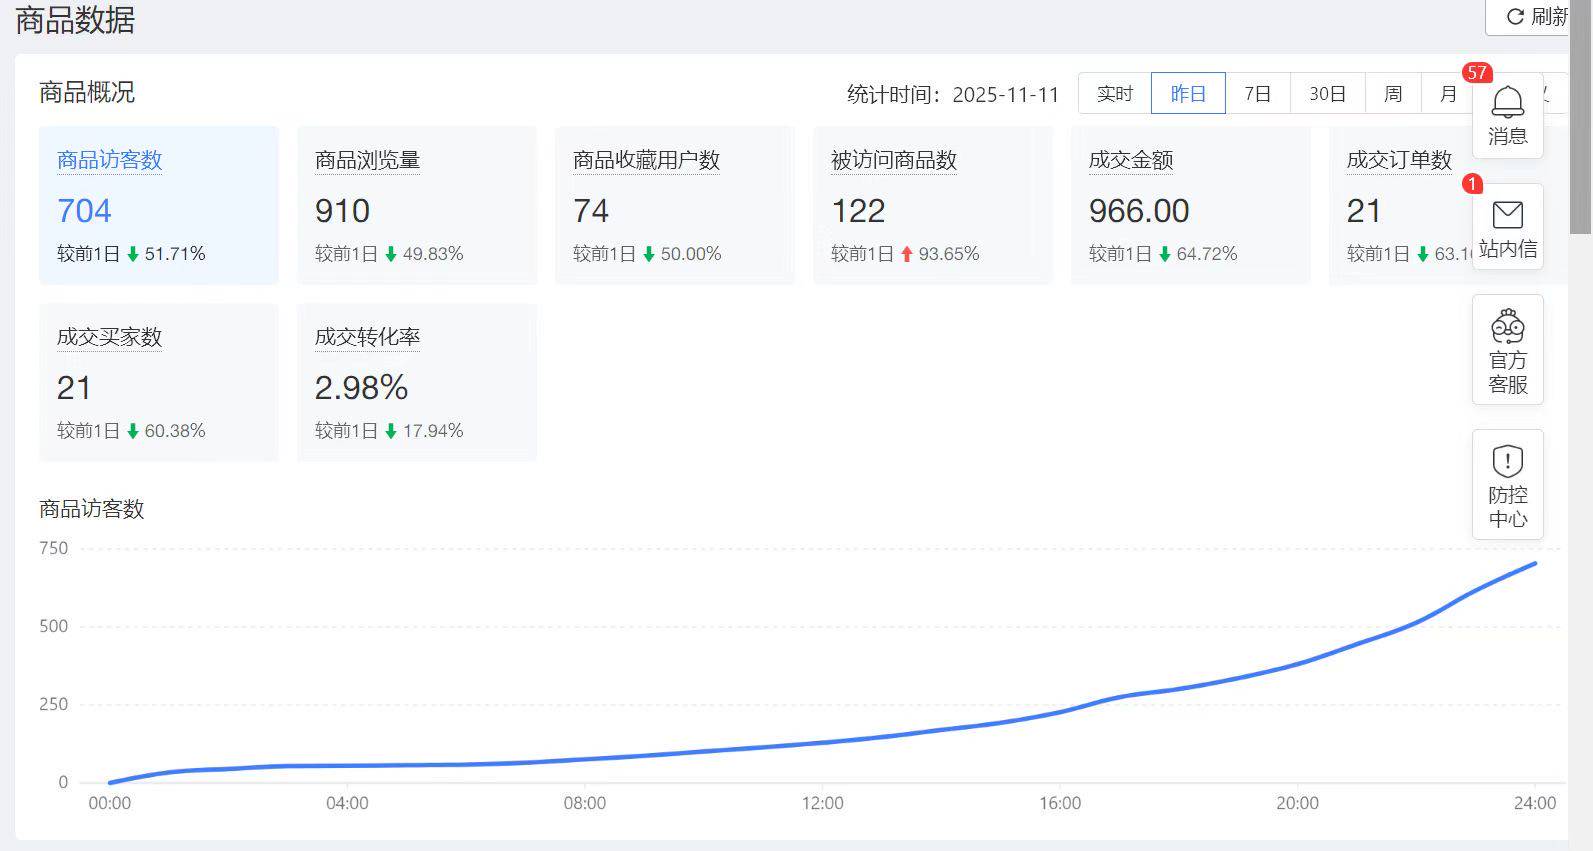Select the 成交转化率 metric card

pos(416,382)
